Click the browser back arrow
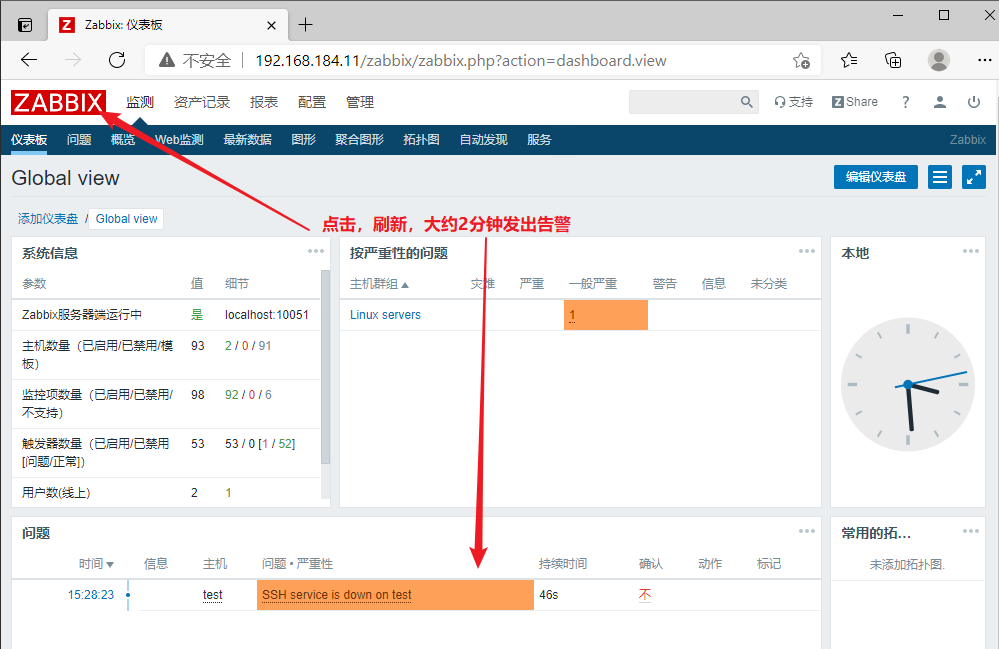999x649 pixels. coord(29,61)
